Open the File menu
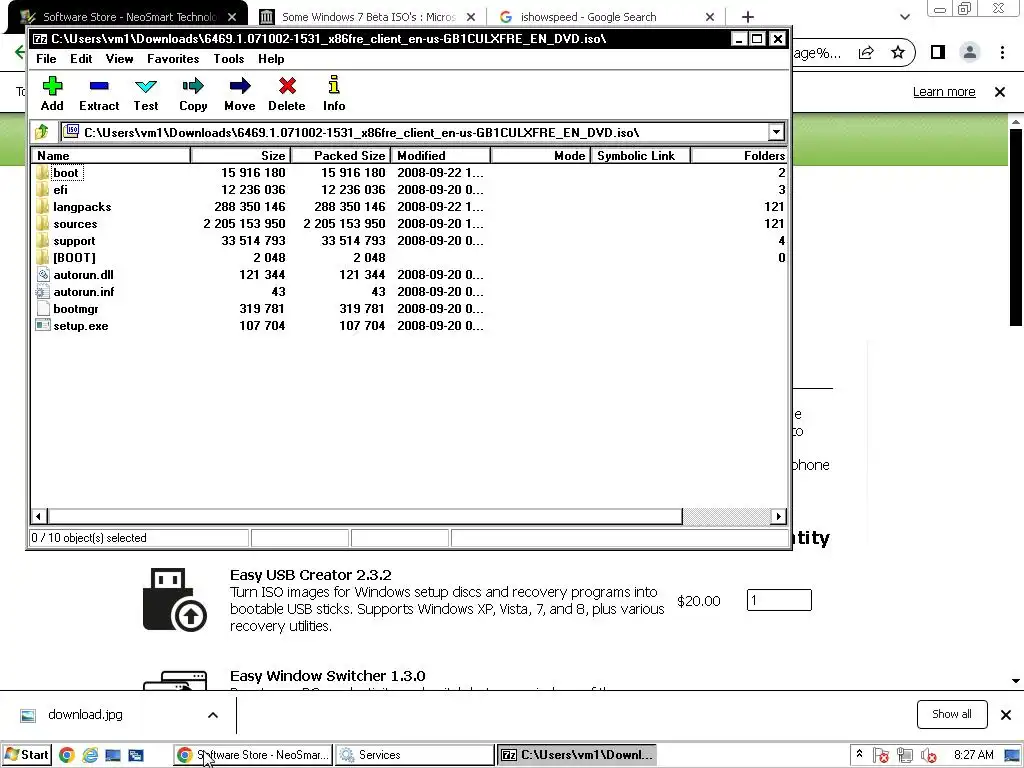 click(46, 59)
